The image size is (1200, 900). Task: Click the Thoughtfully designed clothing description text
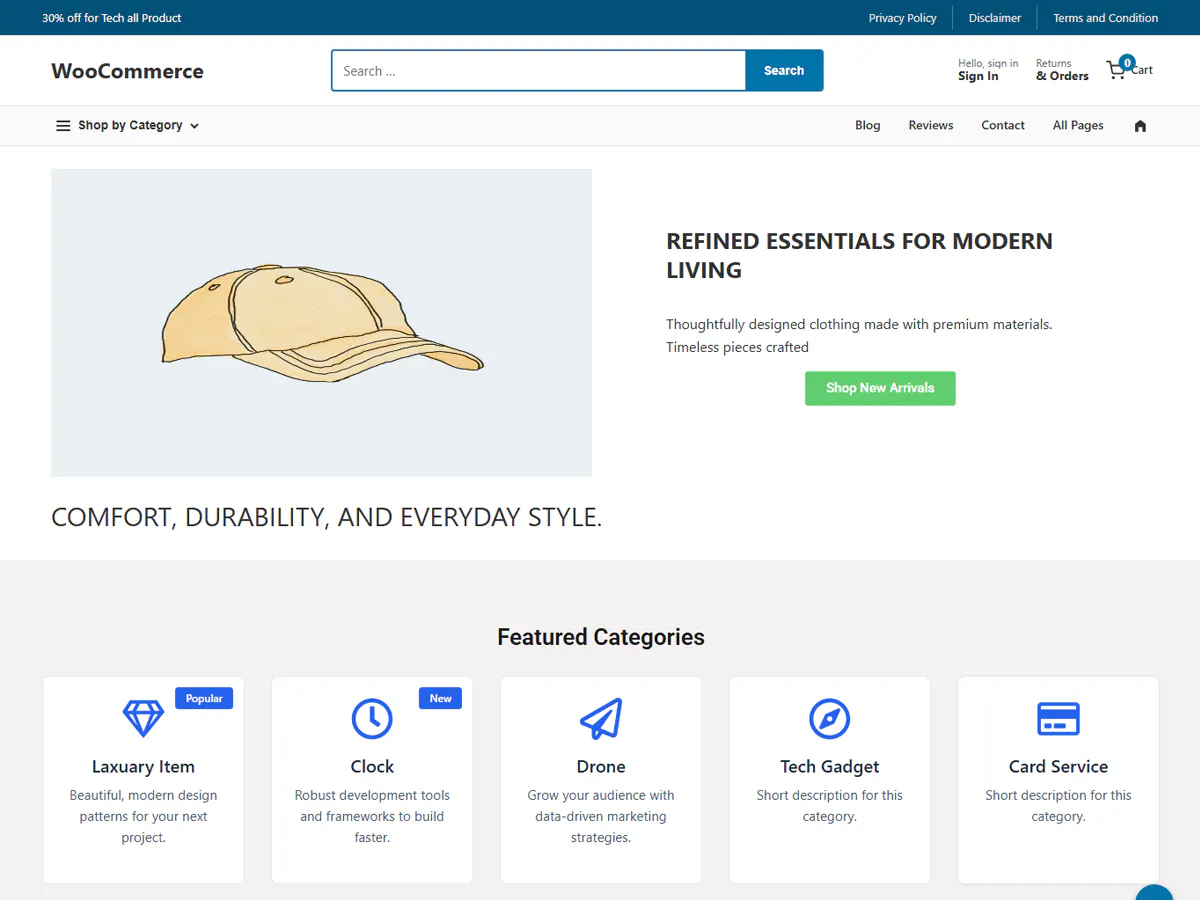click(860, 336)
